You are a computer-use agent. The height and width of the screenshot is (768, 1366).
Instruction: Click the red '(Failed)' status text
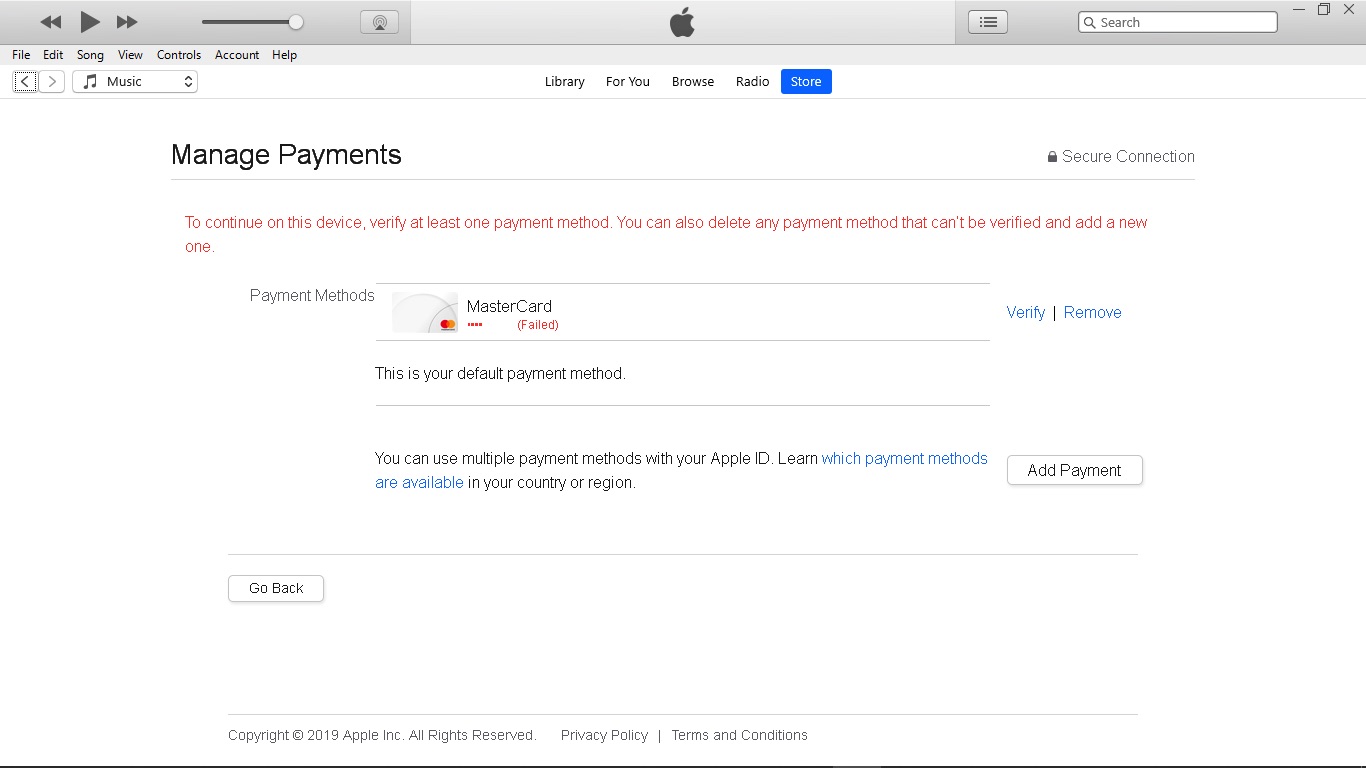point(538,325)
